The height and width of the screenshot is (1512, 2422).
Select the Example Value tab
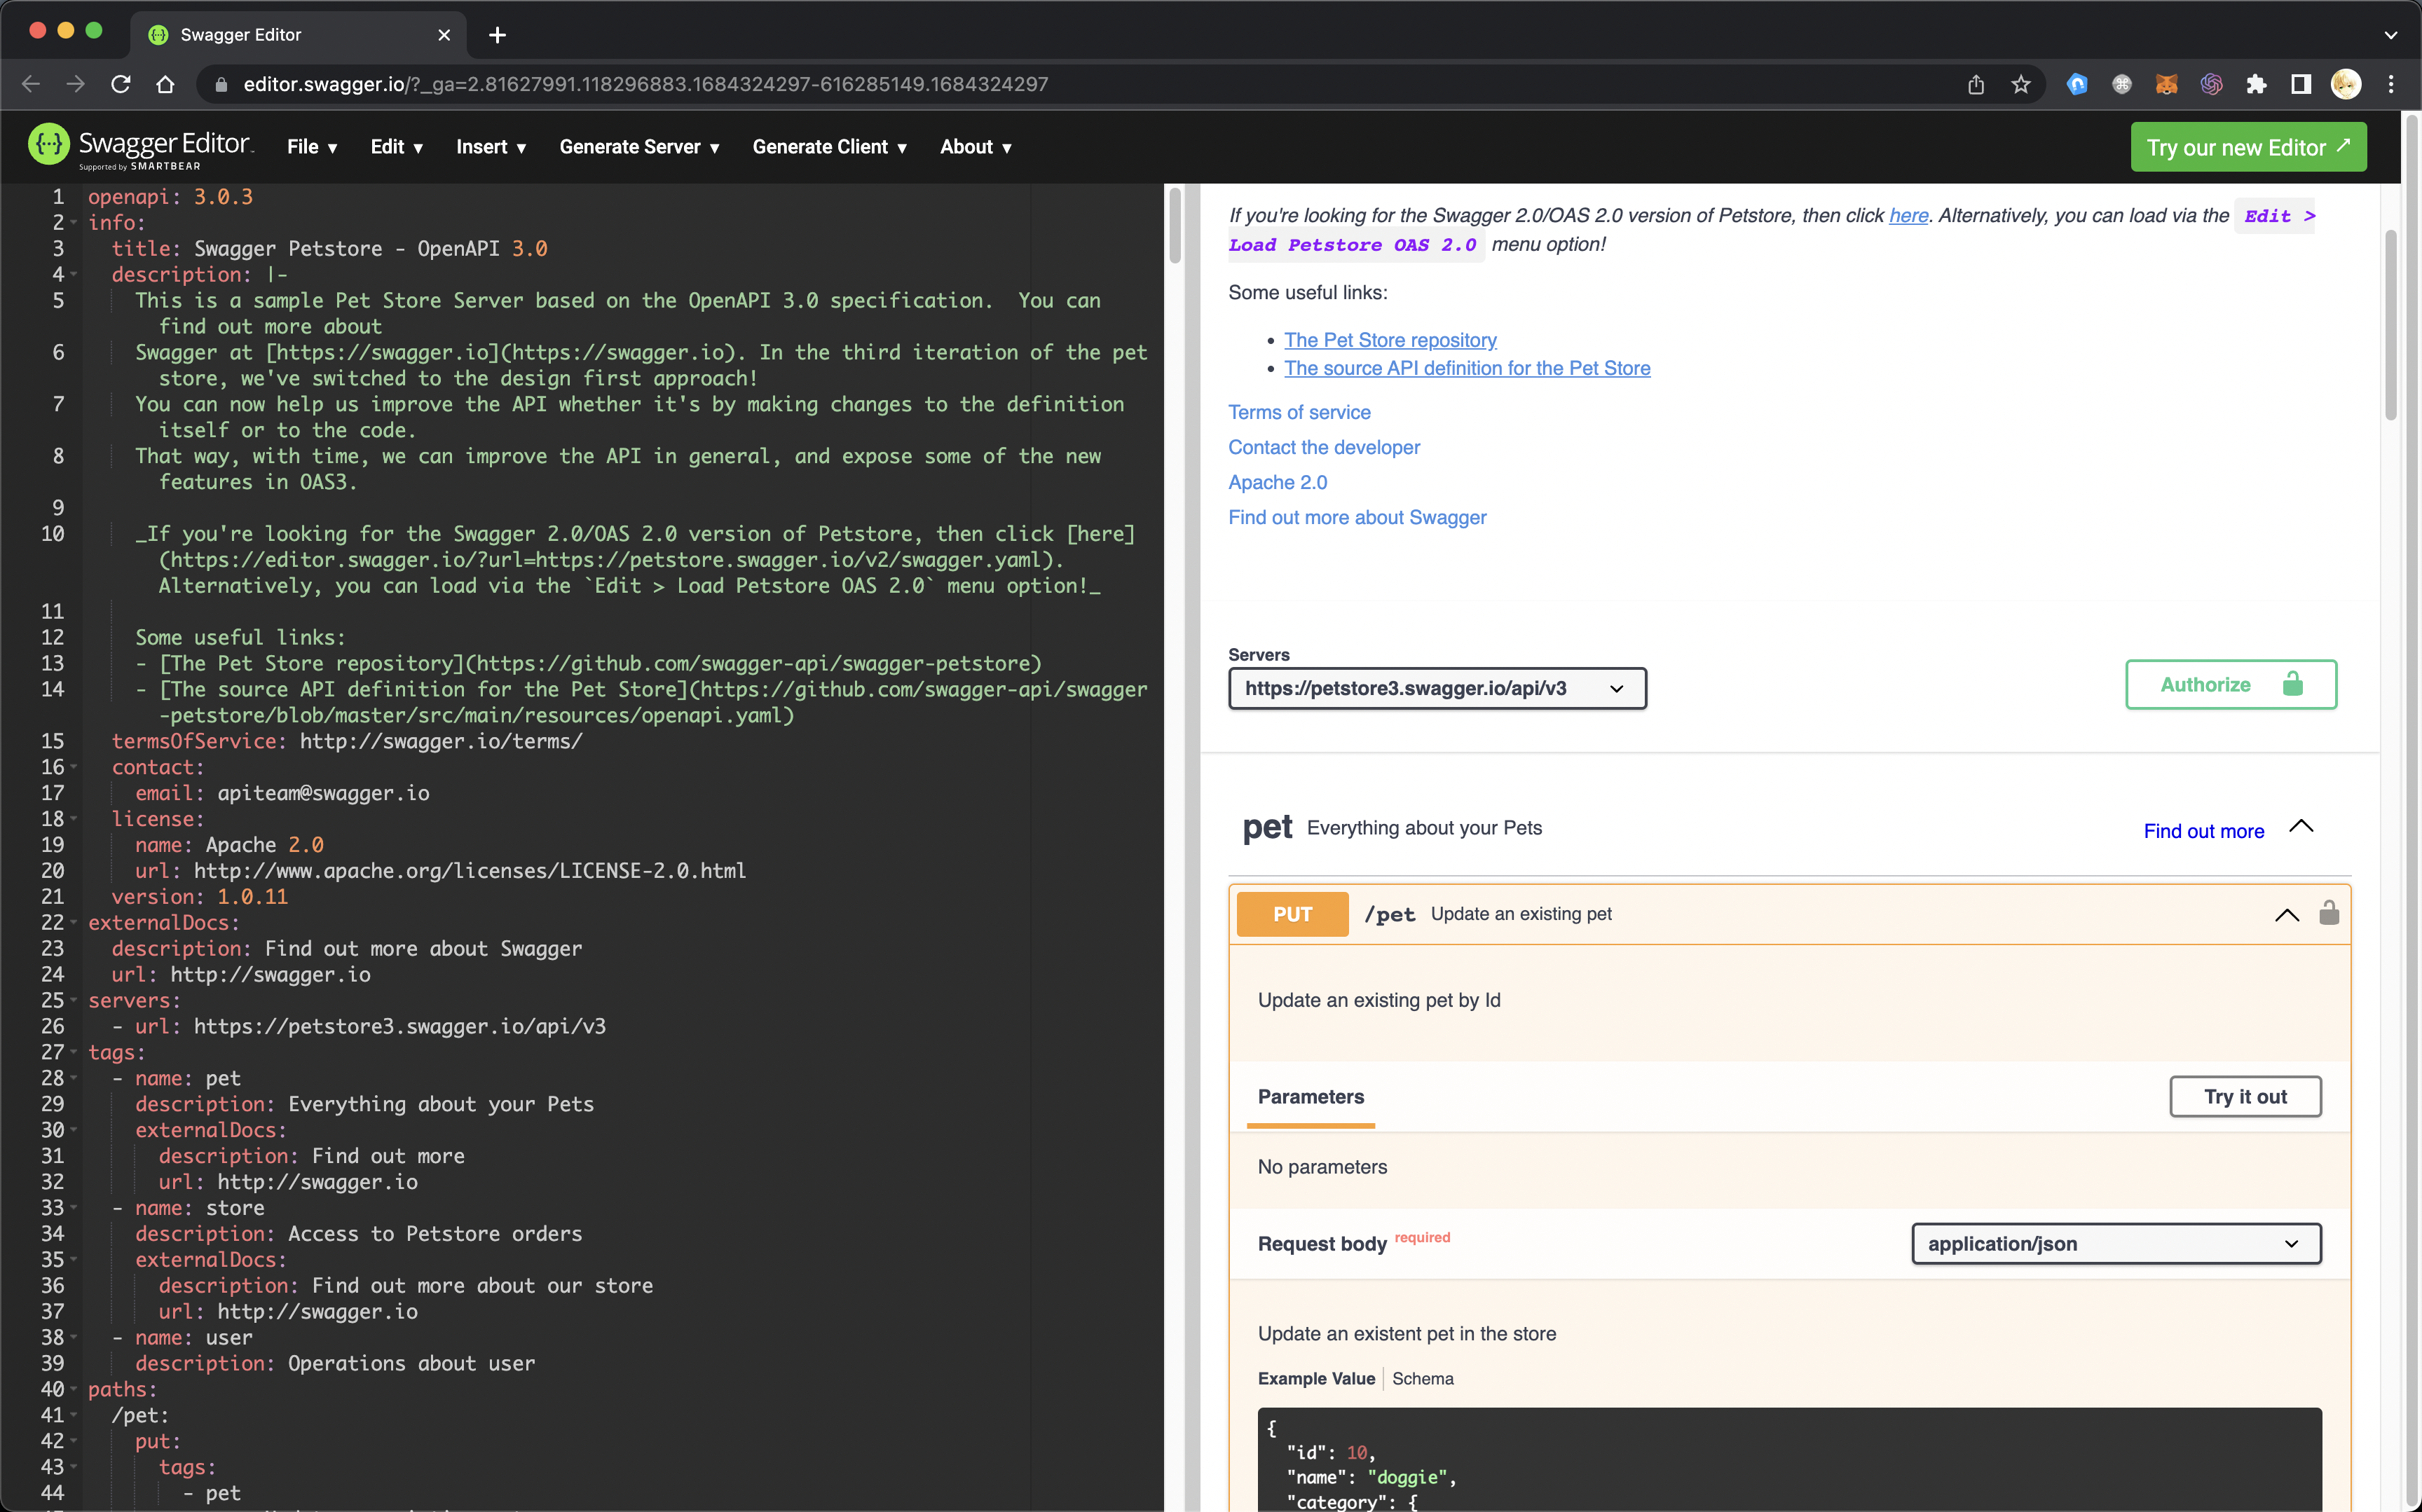1316,1378
